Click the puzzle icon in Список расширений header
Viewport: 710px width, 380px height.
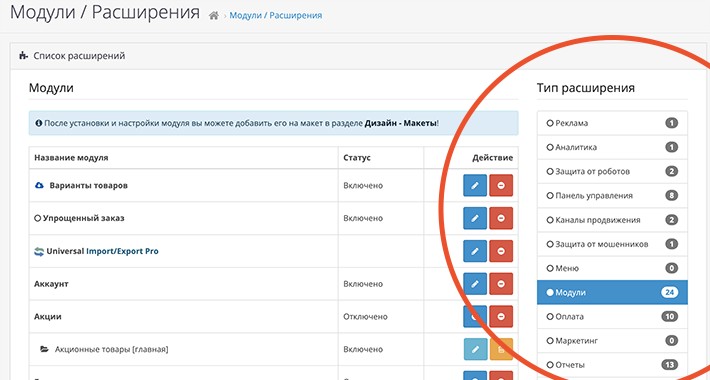[x=23, y=56]
